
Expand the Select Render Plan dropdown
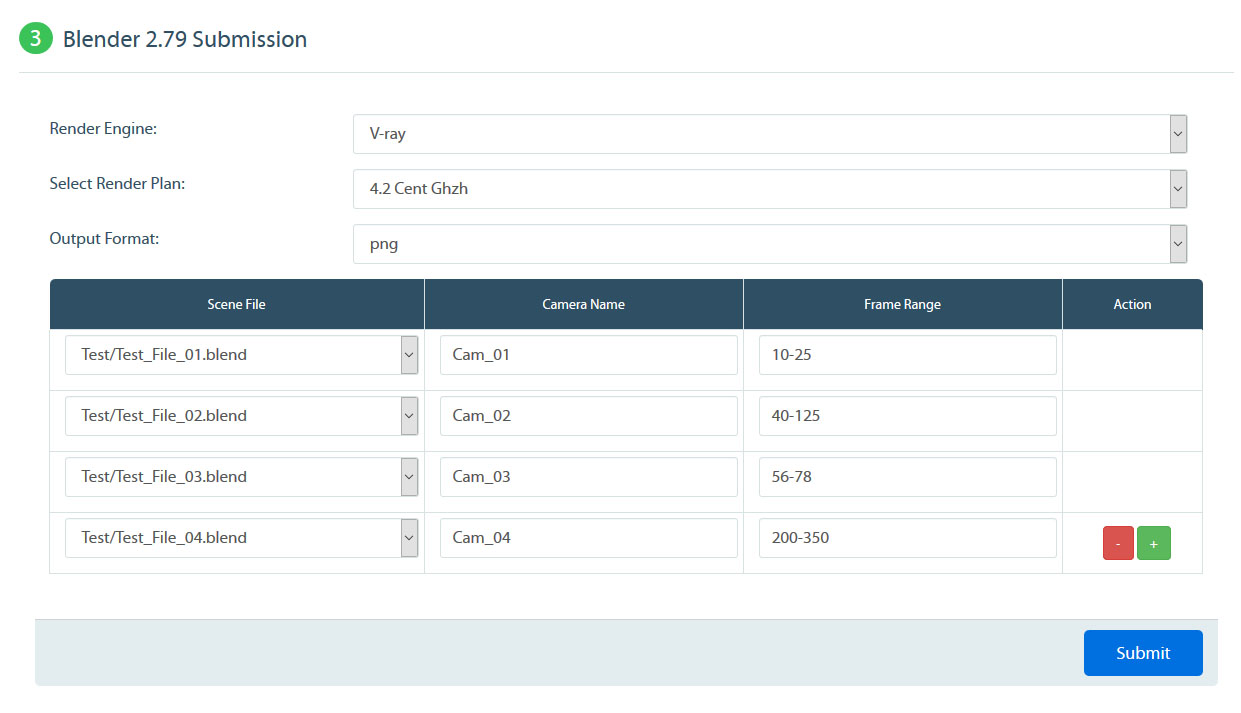point(769,189)
